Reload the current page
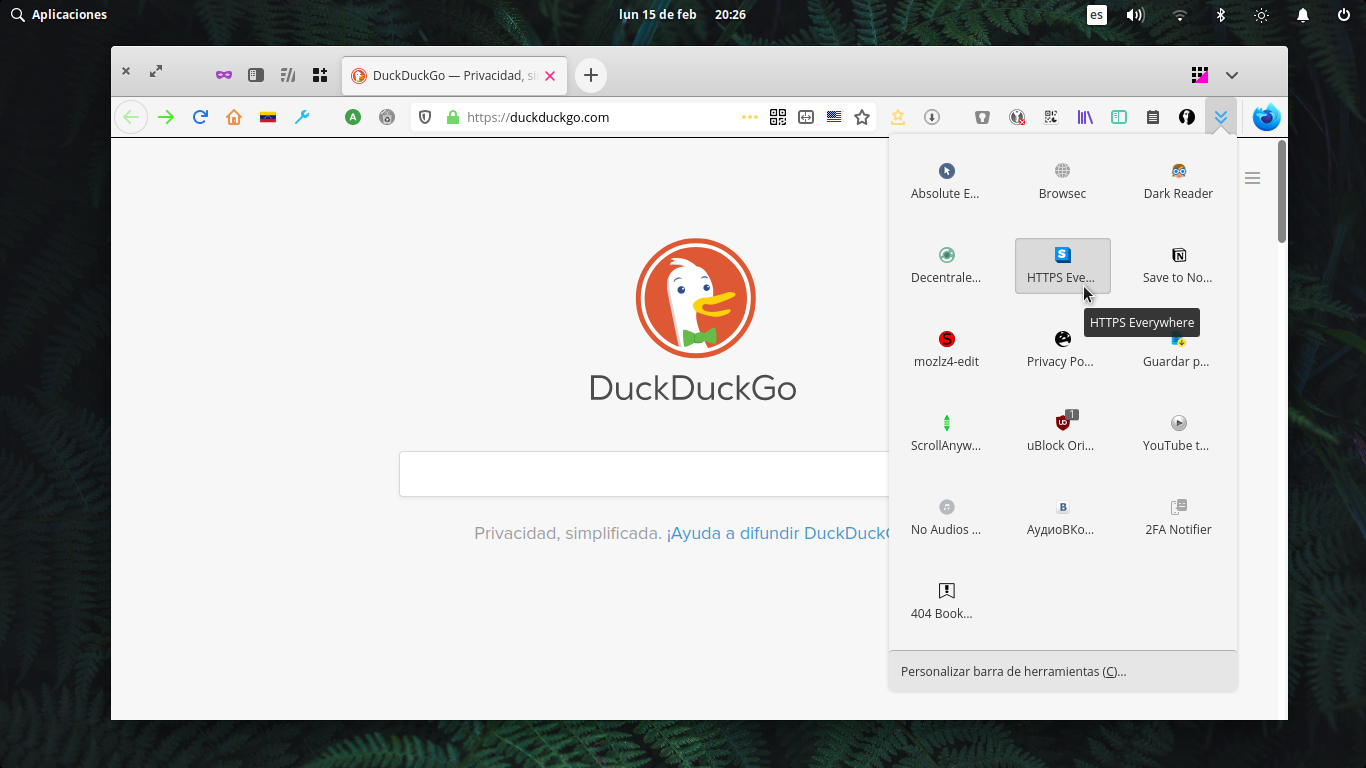The width and height of the screenshot is (1366, 768). pyautogui.click(x=200, y=117)
